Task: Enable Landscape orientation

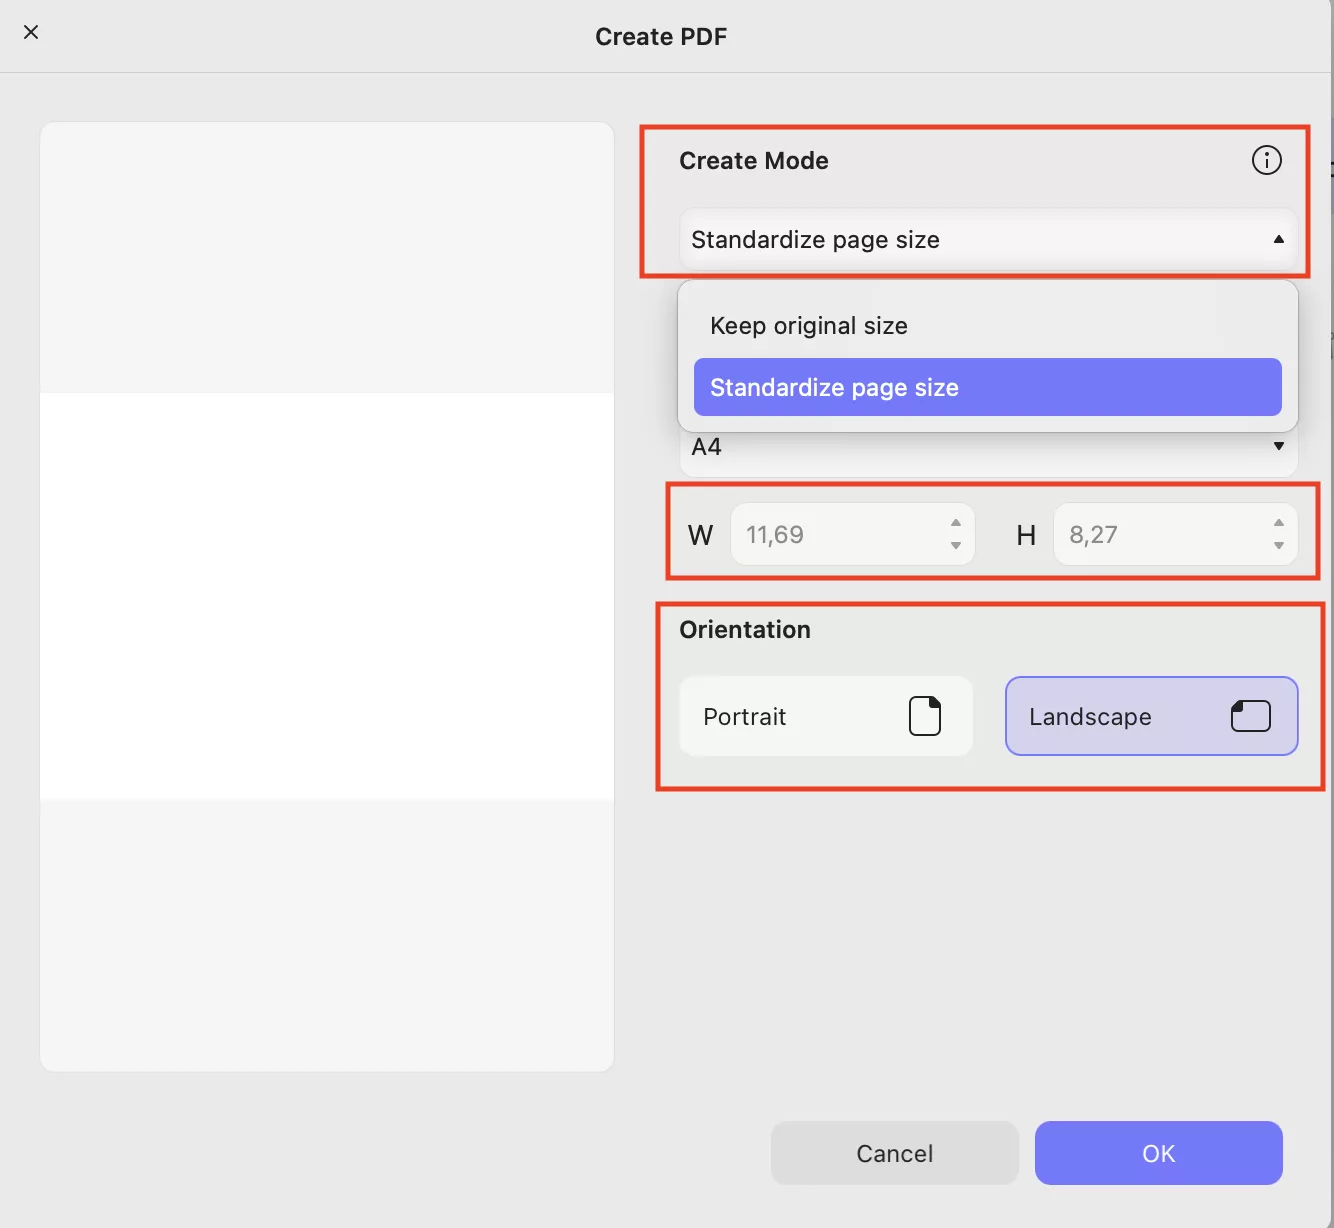Action: click(1150, 716)
